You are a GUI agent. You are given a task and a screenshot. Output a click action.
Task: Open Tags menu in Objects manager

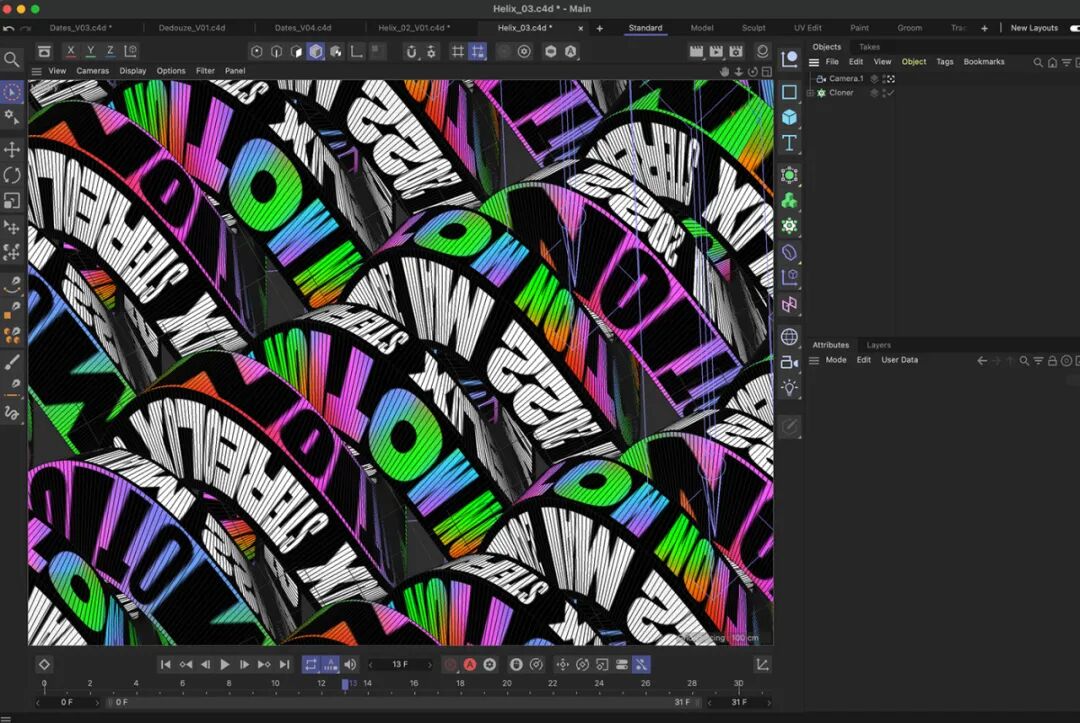click(x=944, y=62)
